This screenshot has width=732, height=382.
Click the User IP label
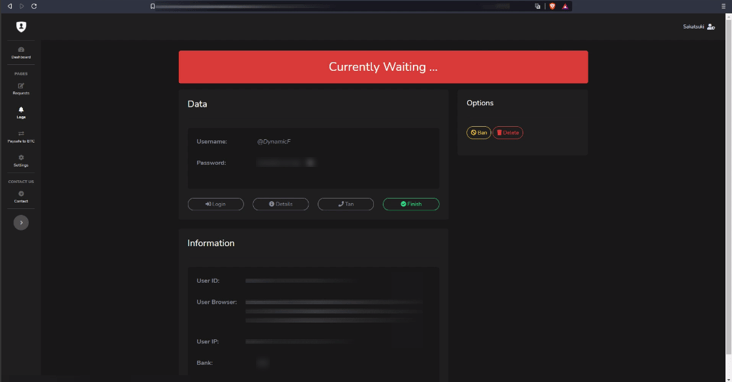click(x=208, y=341)
